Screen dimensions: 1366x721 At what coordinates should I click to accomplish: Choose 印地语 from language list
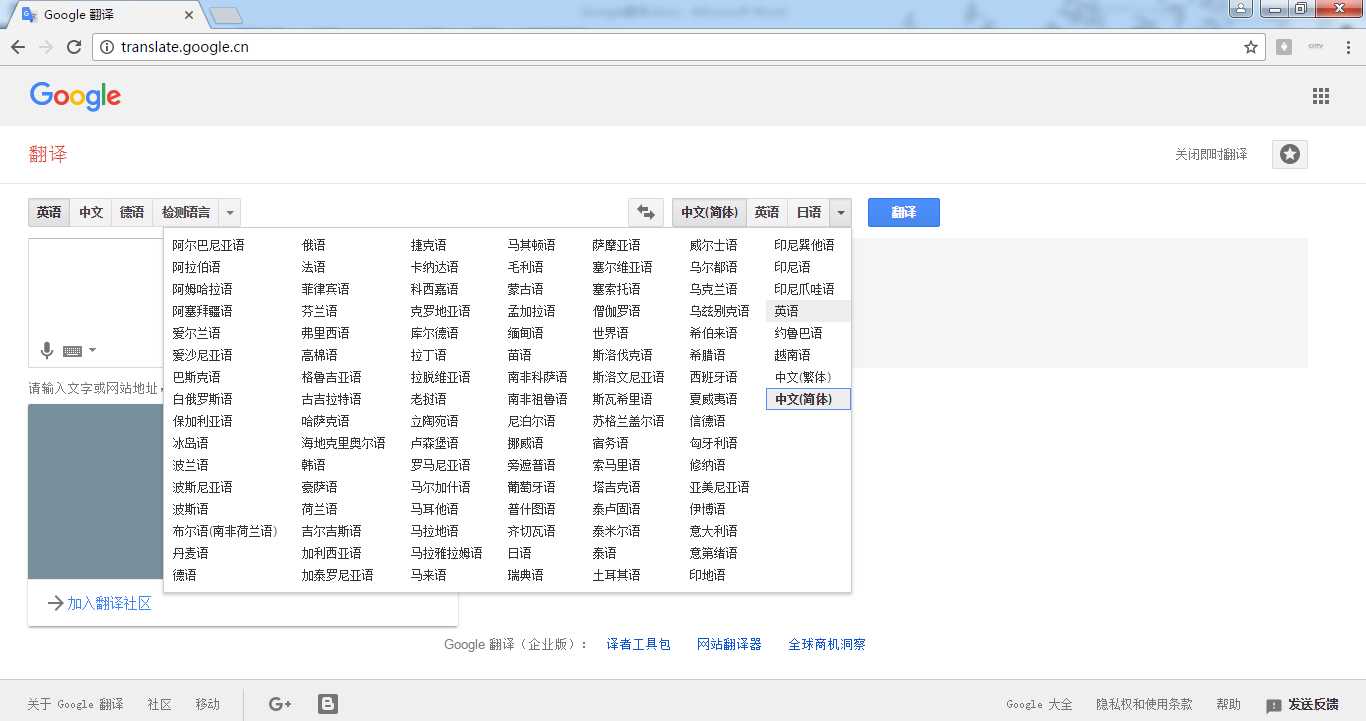pos(707,575)
